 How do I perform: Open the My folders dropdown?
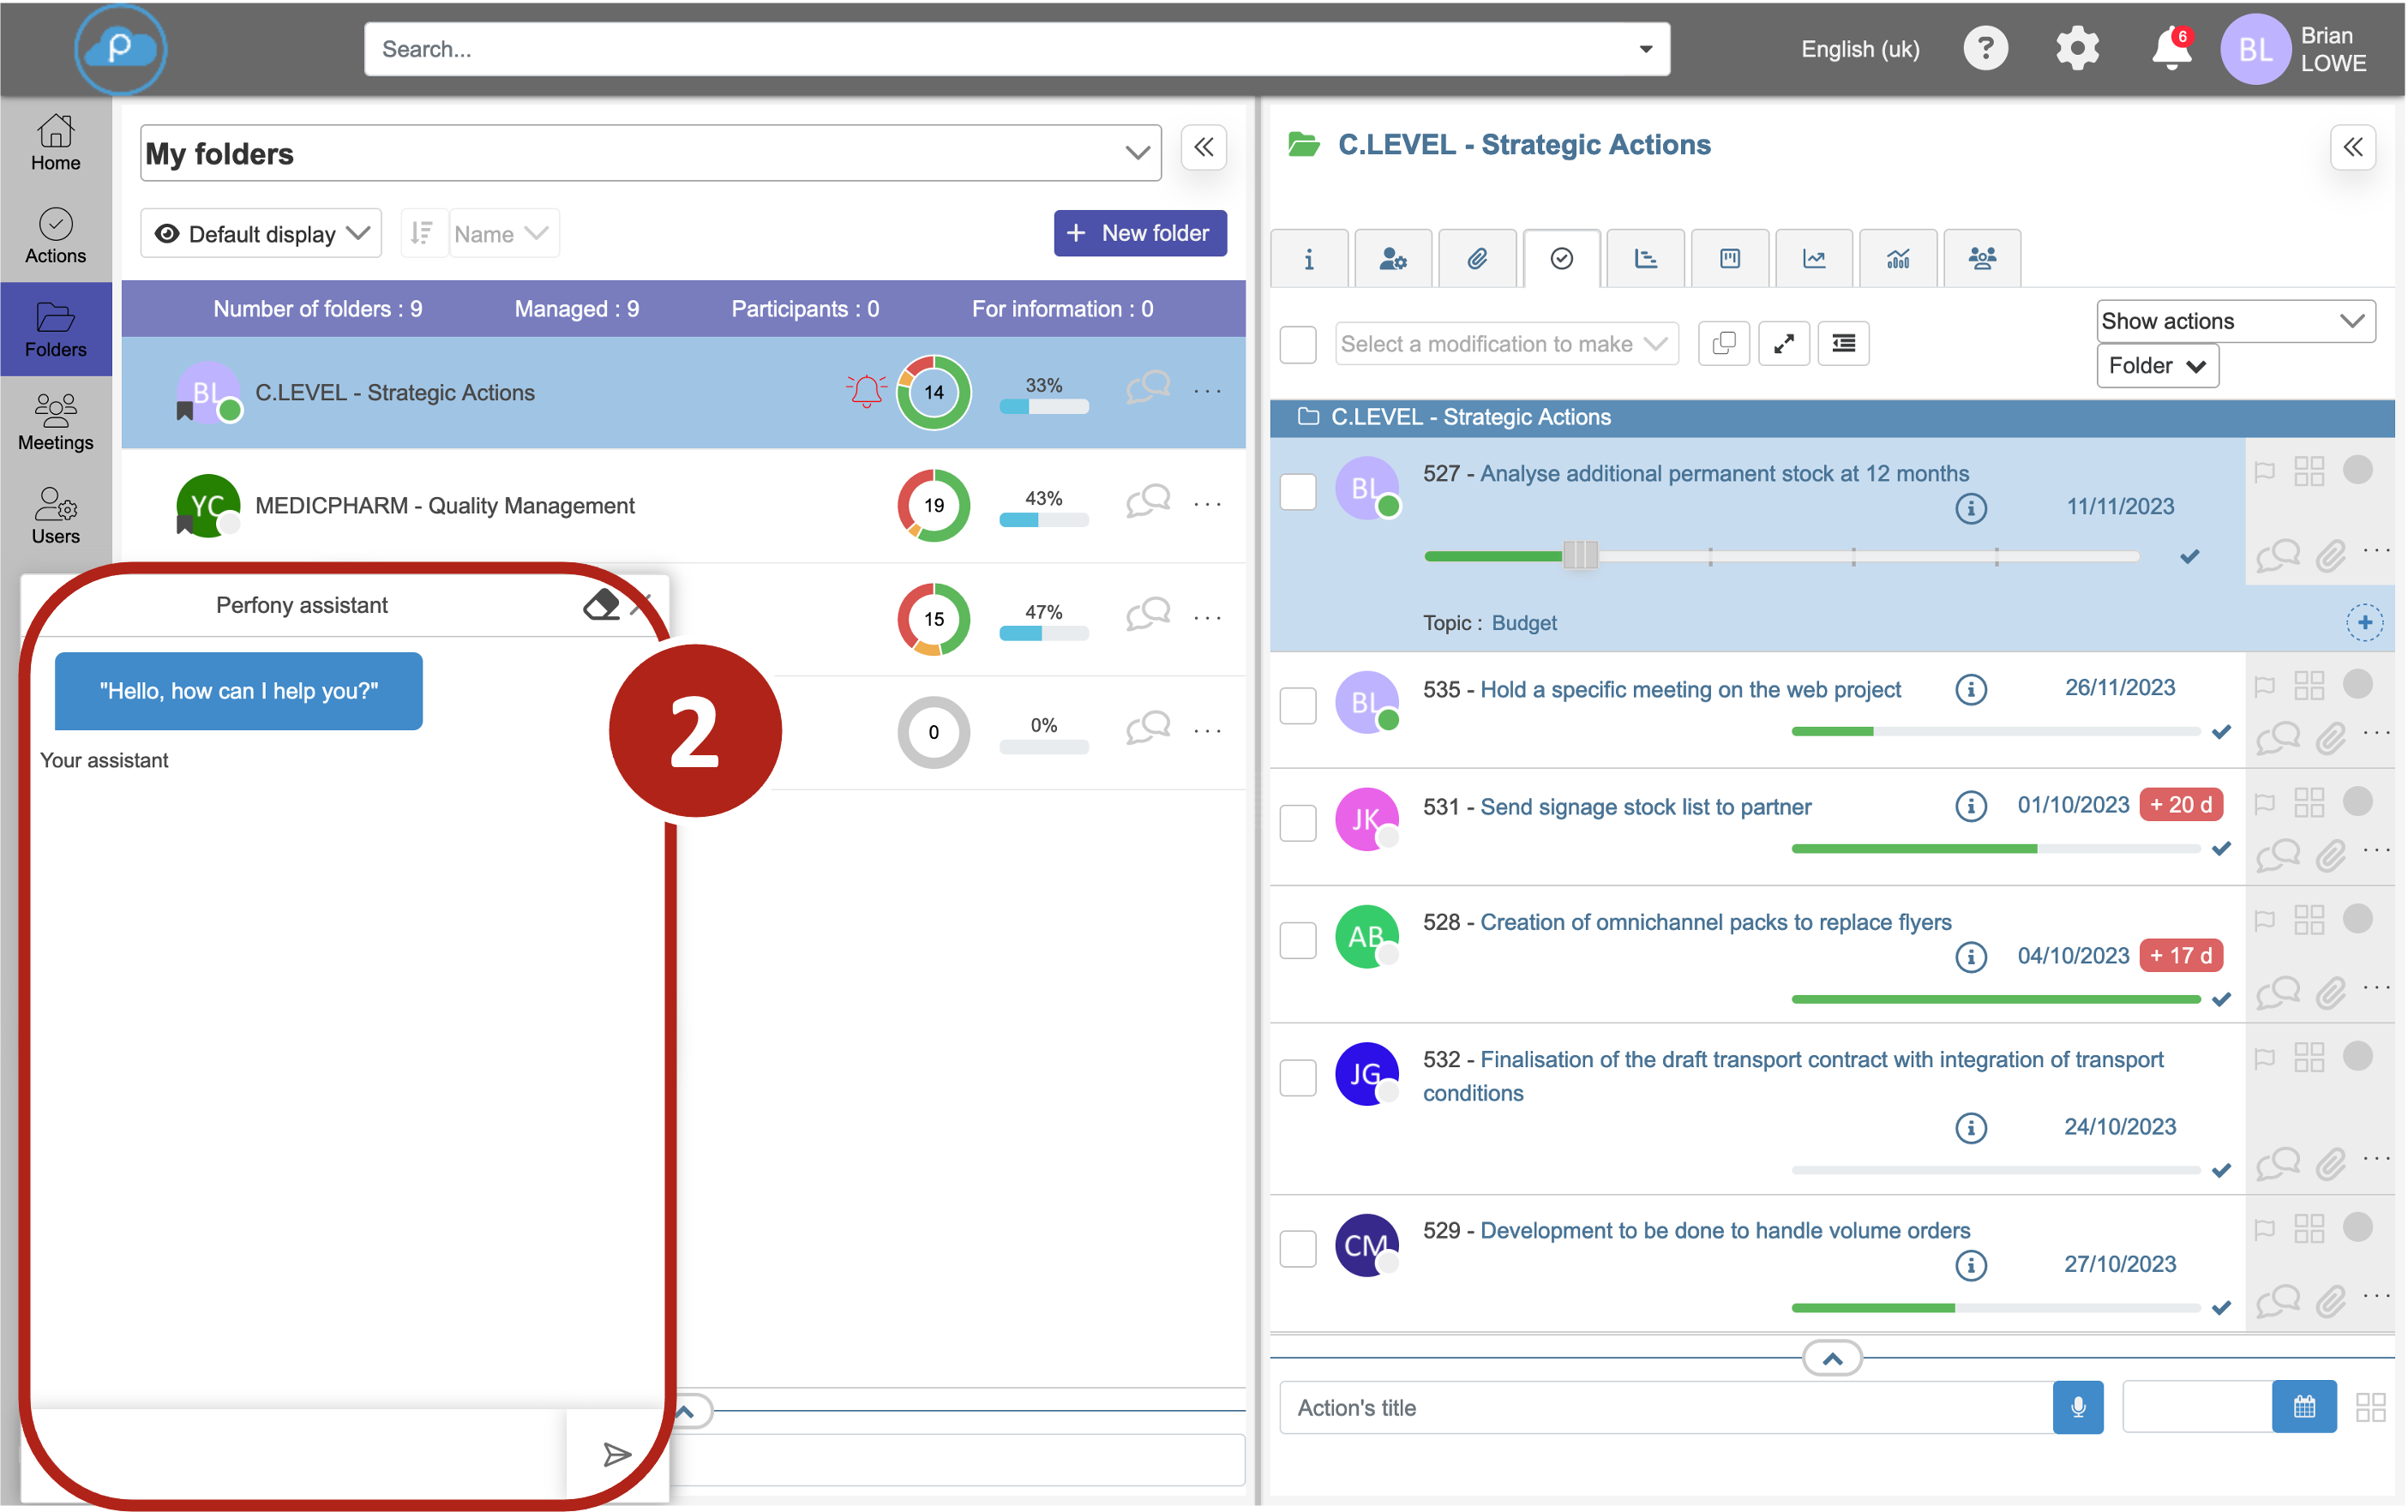[x=650, y=153]
